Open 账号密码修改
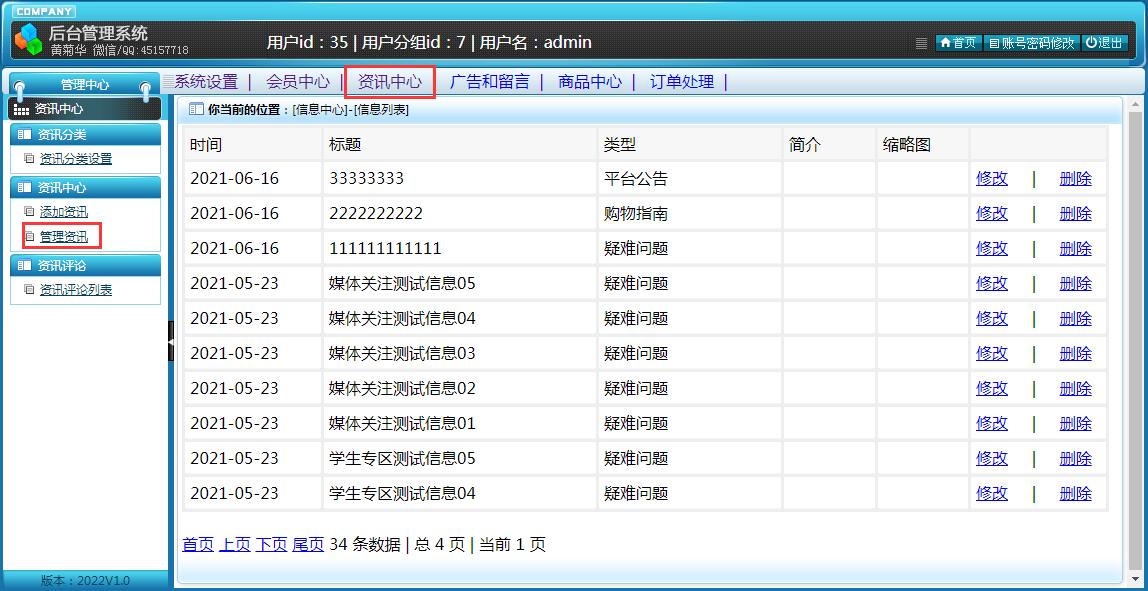The image size is (1148, 591). pyautogui.click(x=1031, y=43)
